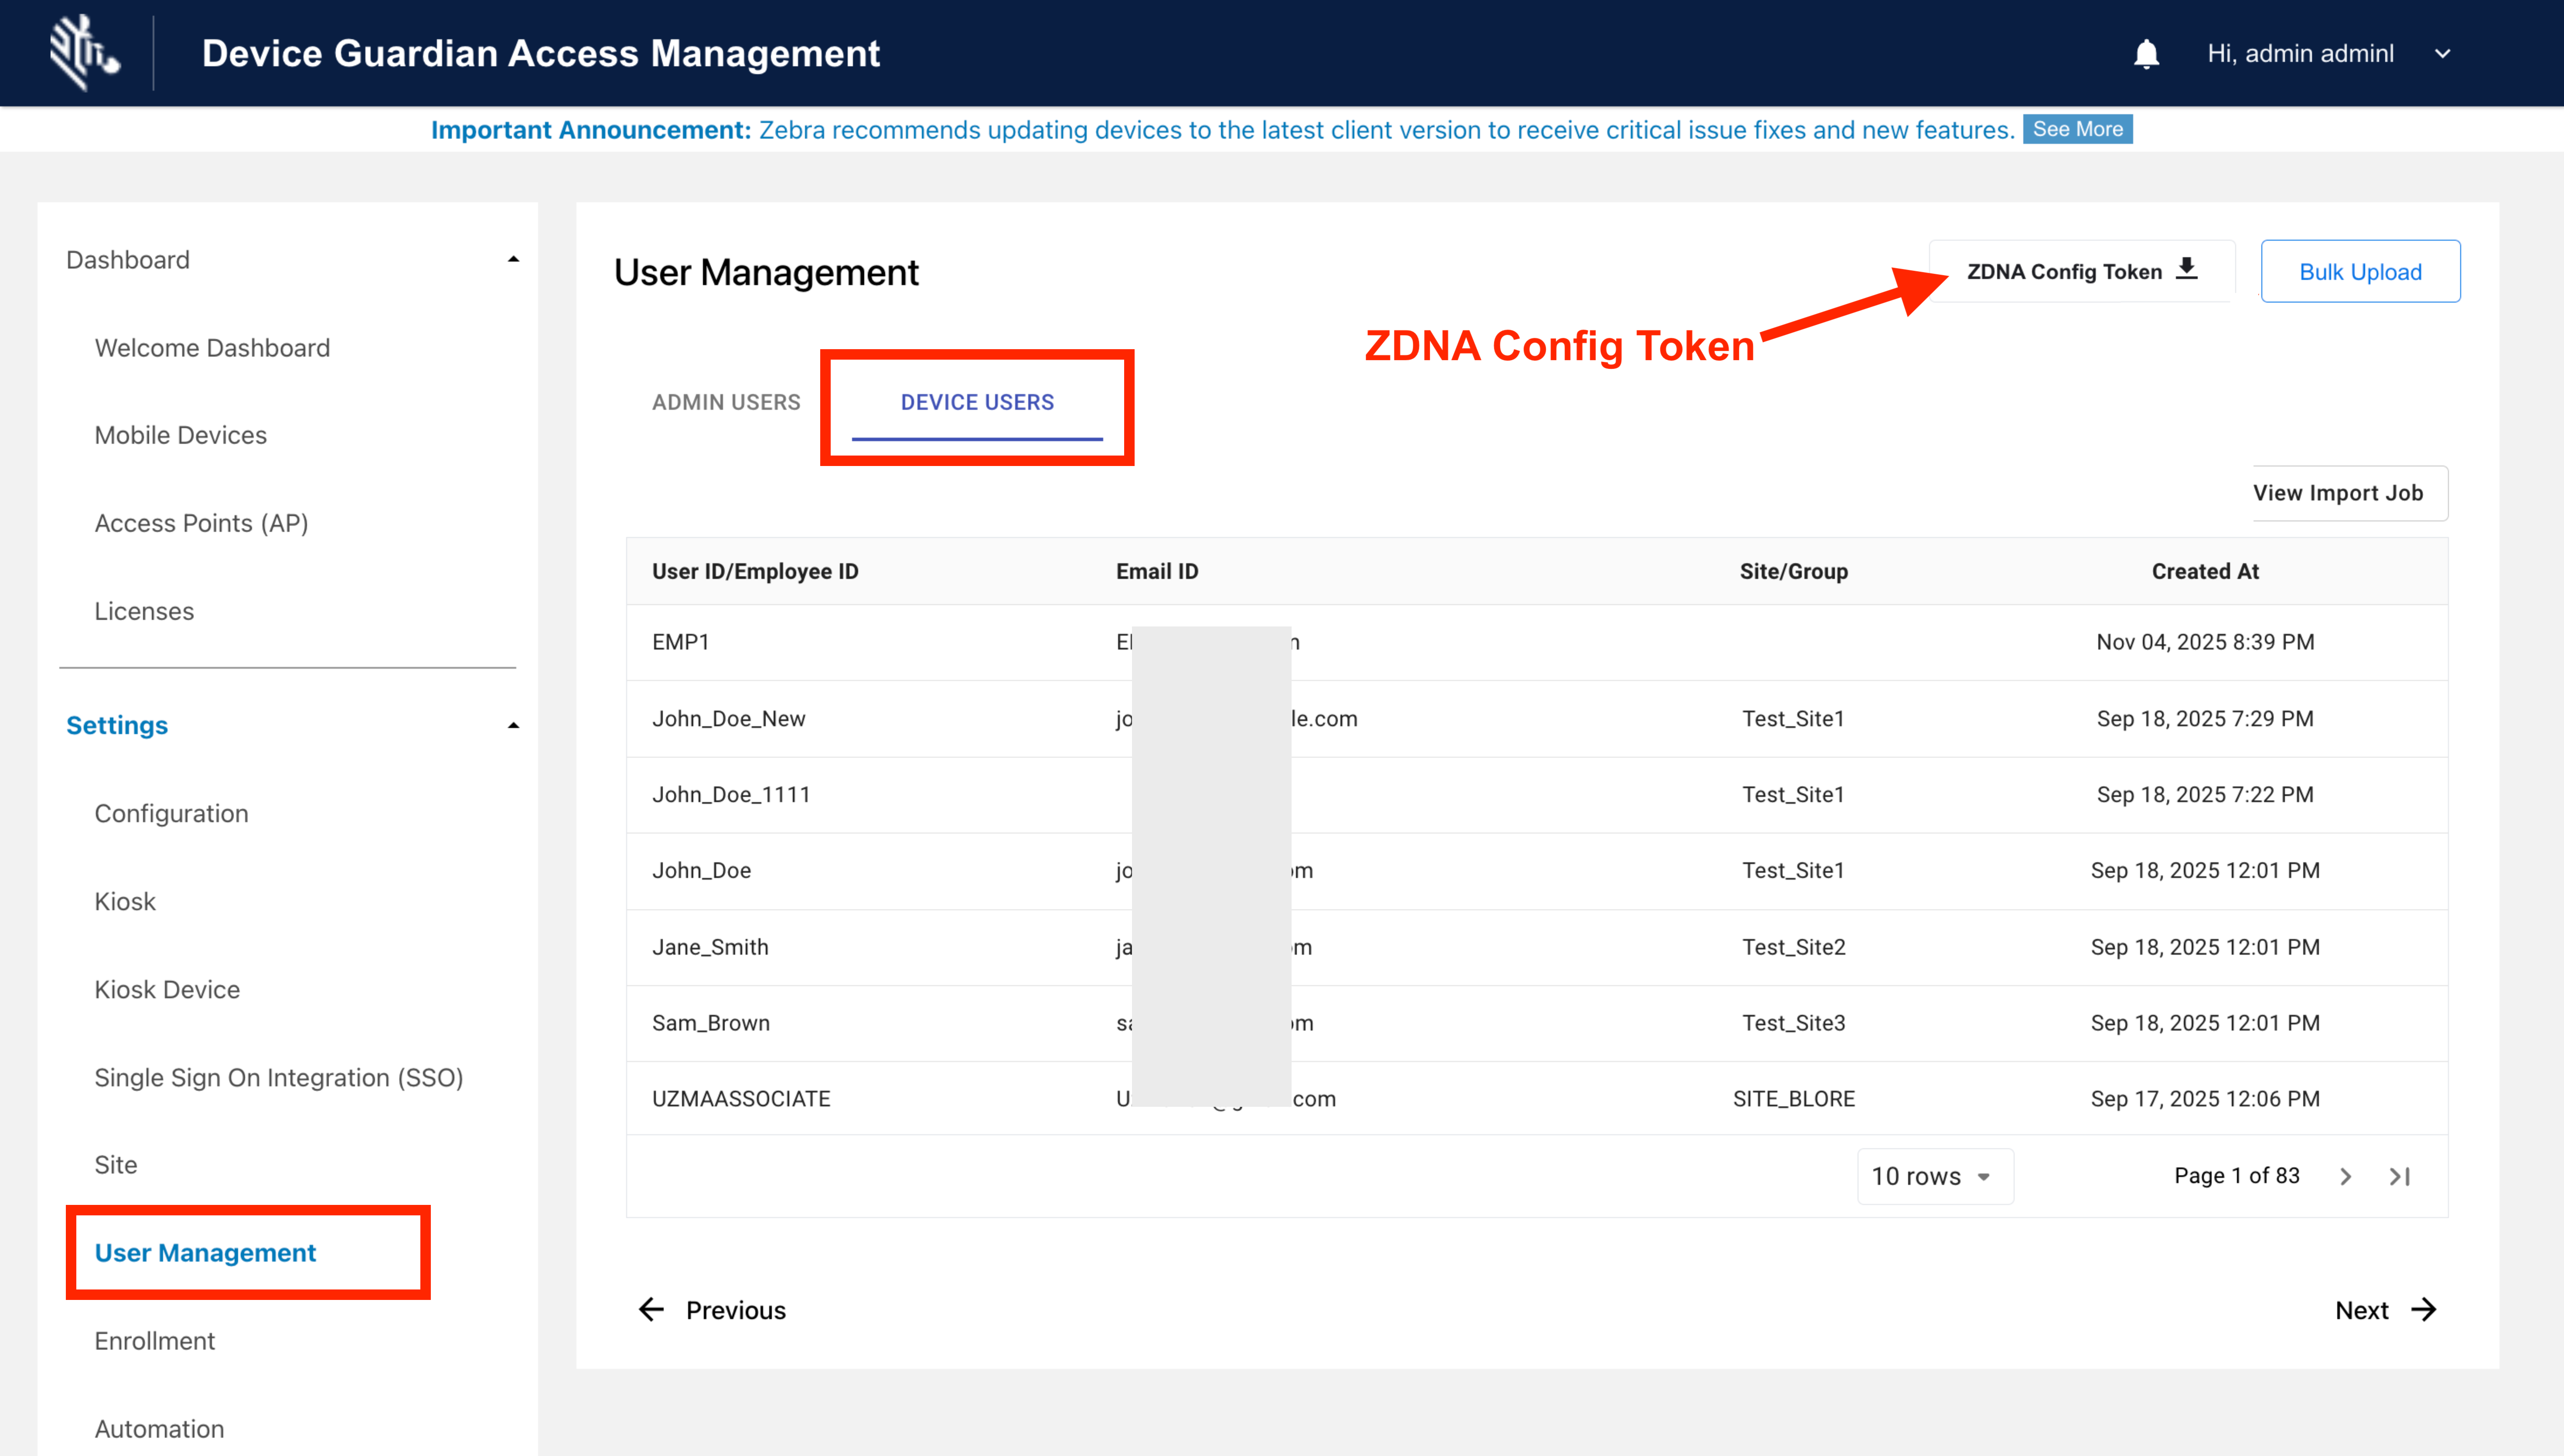Collapse the Dashboard section
2564x1456 pixels.
point(513,260)
